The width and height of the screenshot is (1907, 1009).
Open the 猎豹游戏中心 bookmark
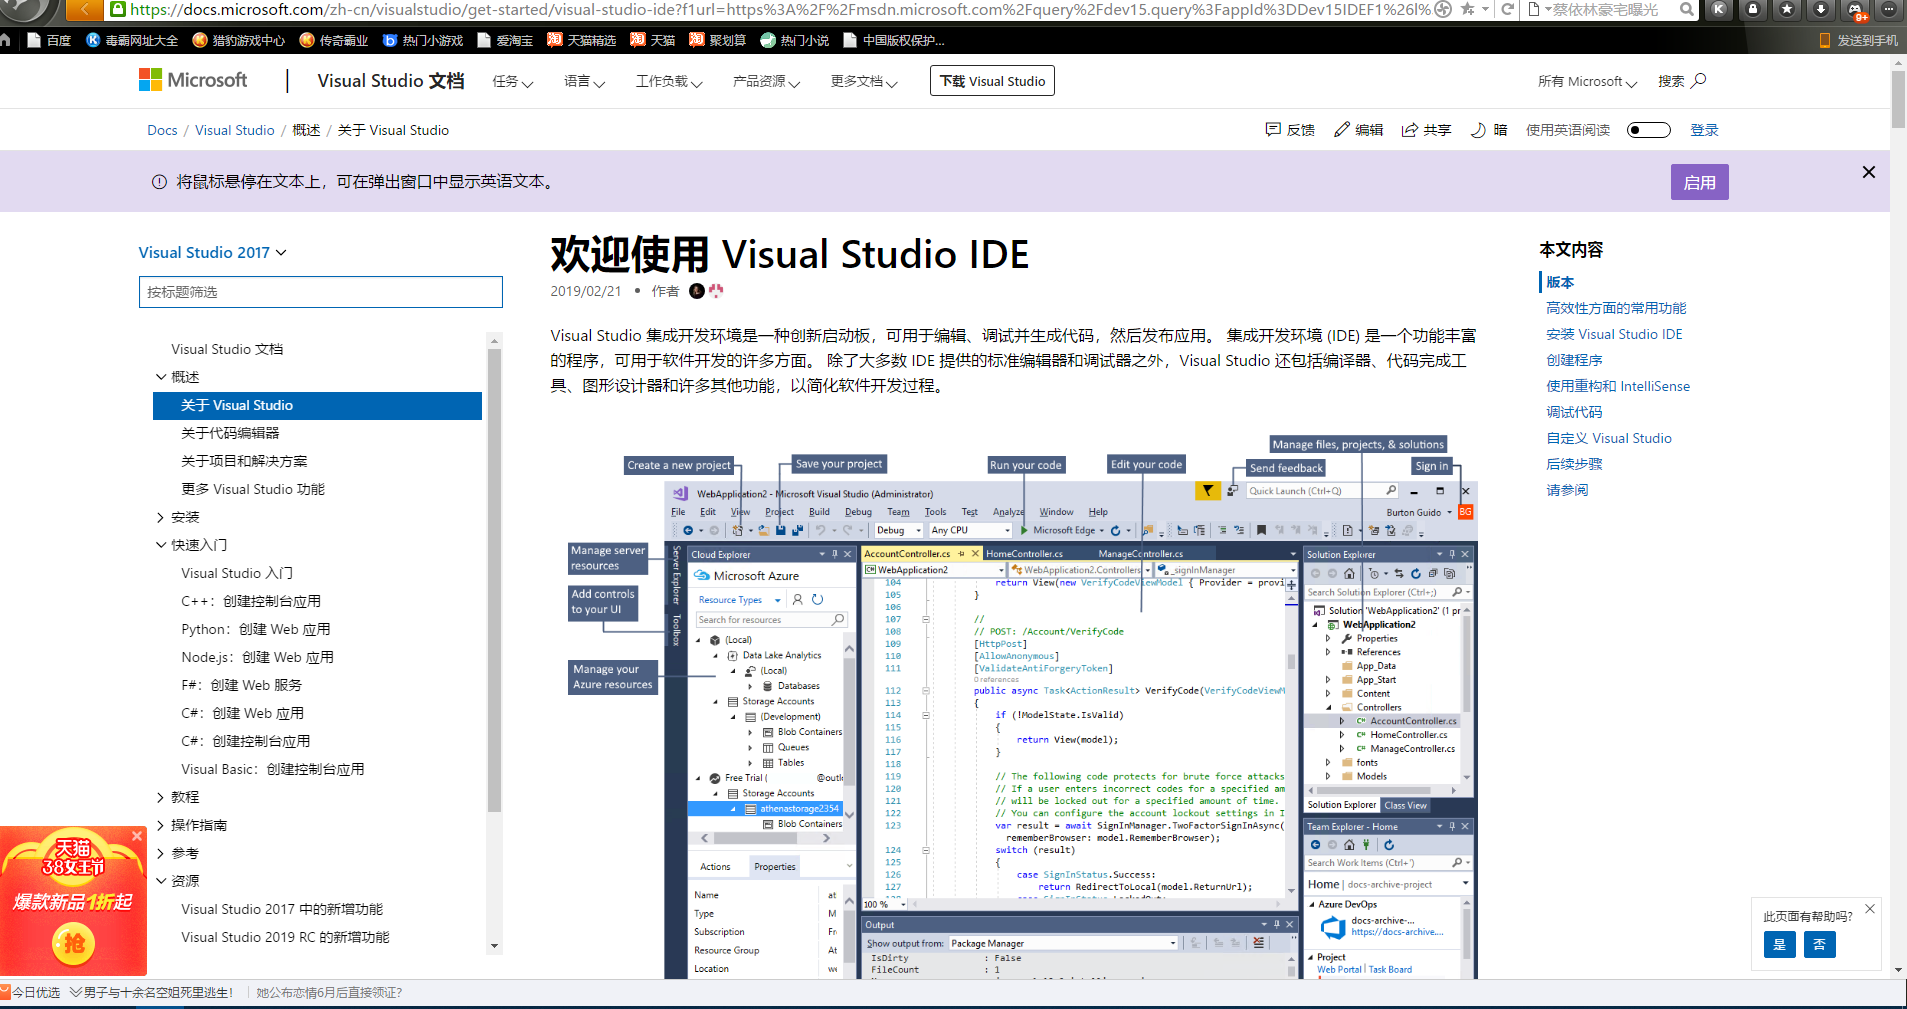pyautogui.click(x=238, y=40)
